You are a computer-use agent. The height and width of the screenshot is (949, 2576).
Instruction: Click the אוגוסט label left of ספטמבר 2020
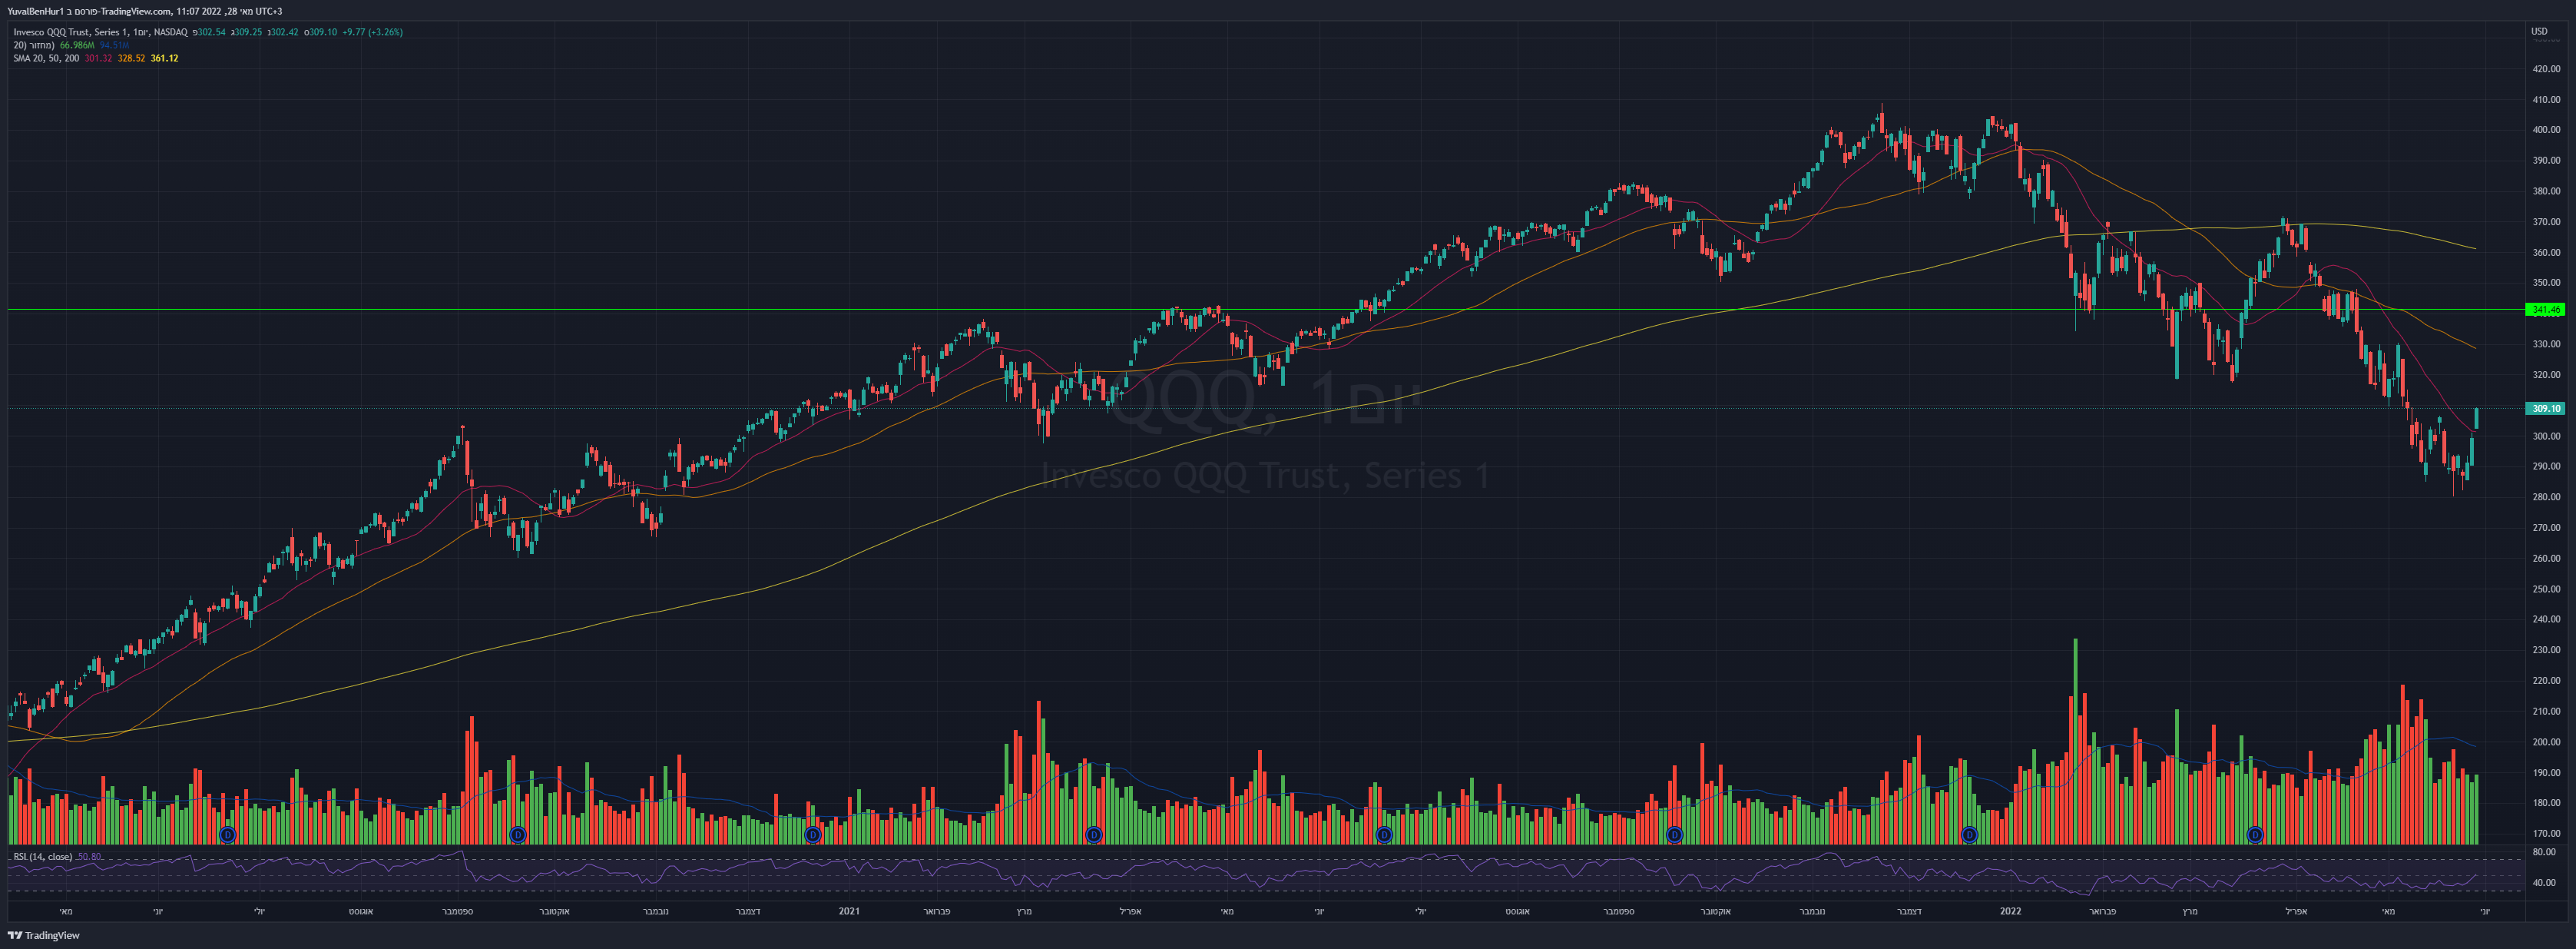pyautogui.click(x=361, y=911)
